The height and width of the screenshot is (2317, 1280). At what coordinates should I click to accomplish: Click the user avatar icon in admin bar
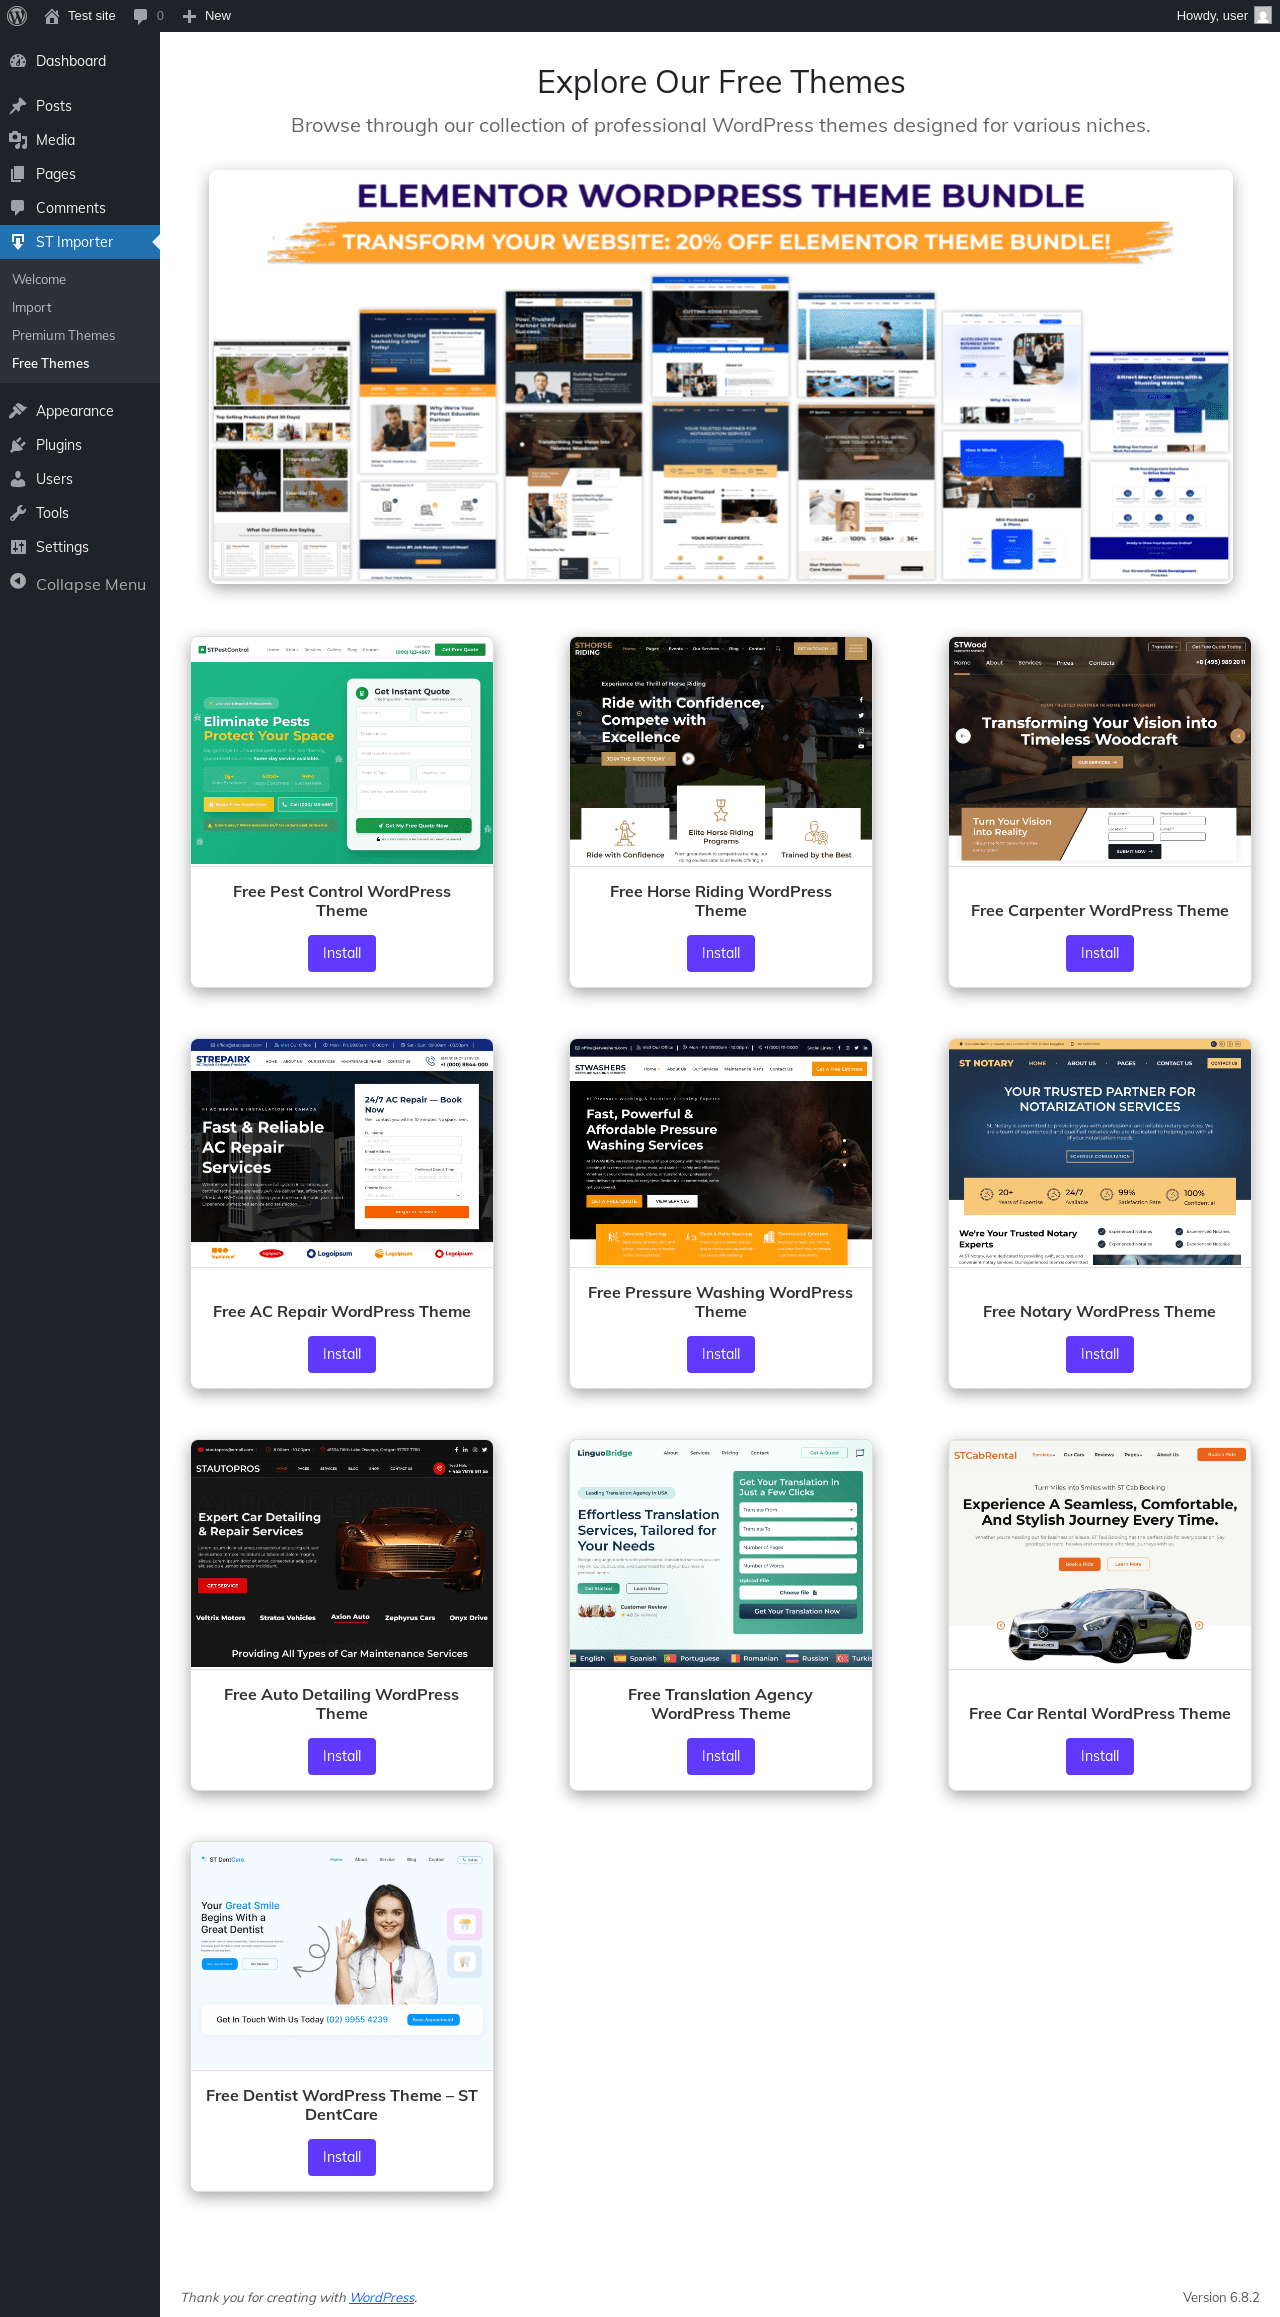pyautogui.click(x=1263, y=16)
